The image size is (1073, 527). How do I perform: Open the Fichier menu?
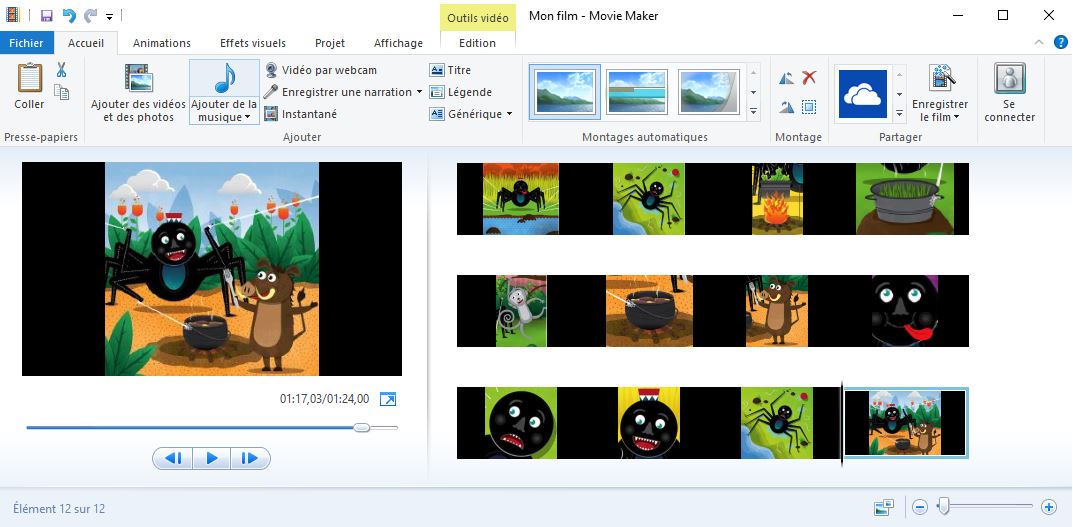pos(26,42)
